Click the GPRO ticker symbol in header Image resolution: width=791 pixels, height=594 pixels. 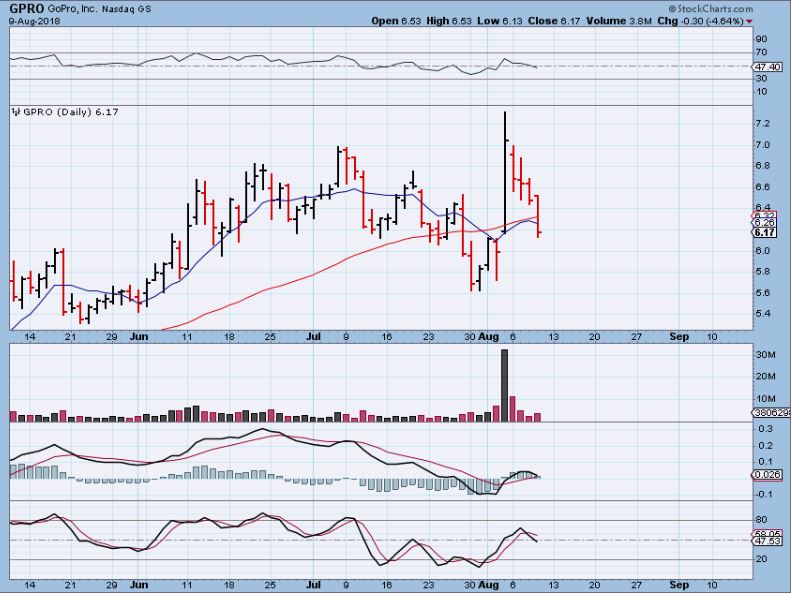pos(27,9)
